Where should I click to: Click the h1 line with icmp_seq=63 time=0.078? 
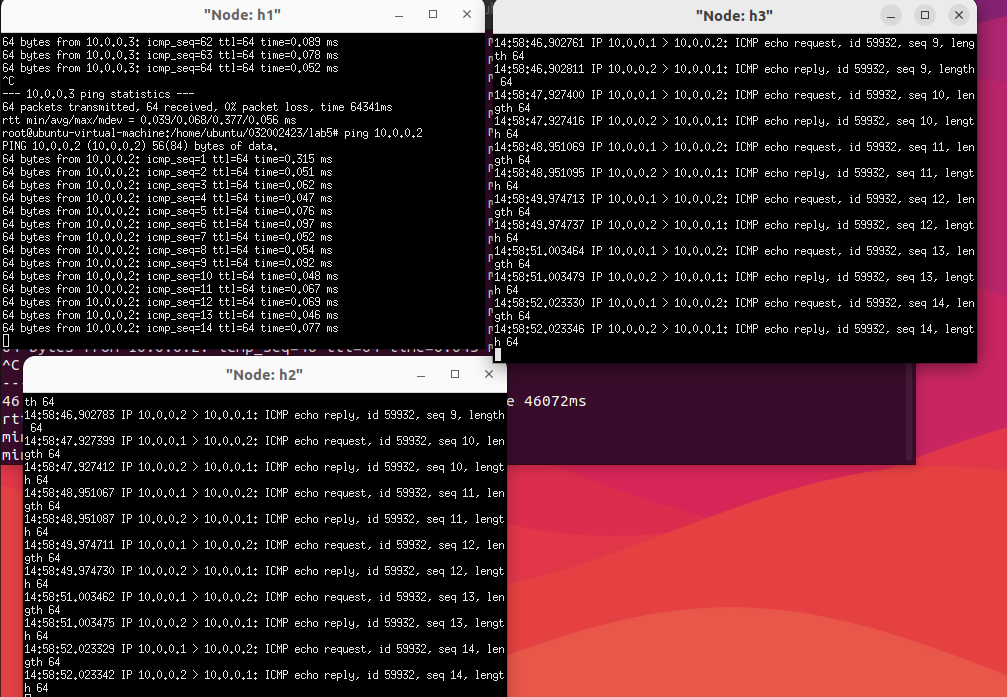(x=170, y=55)
